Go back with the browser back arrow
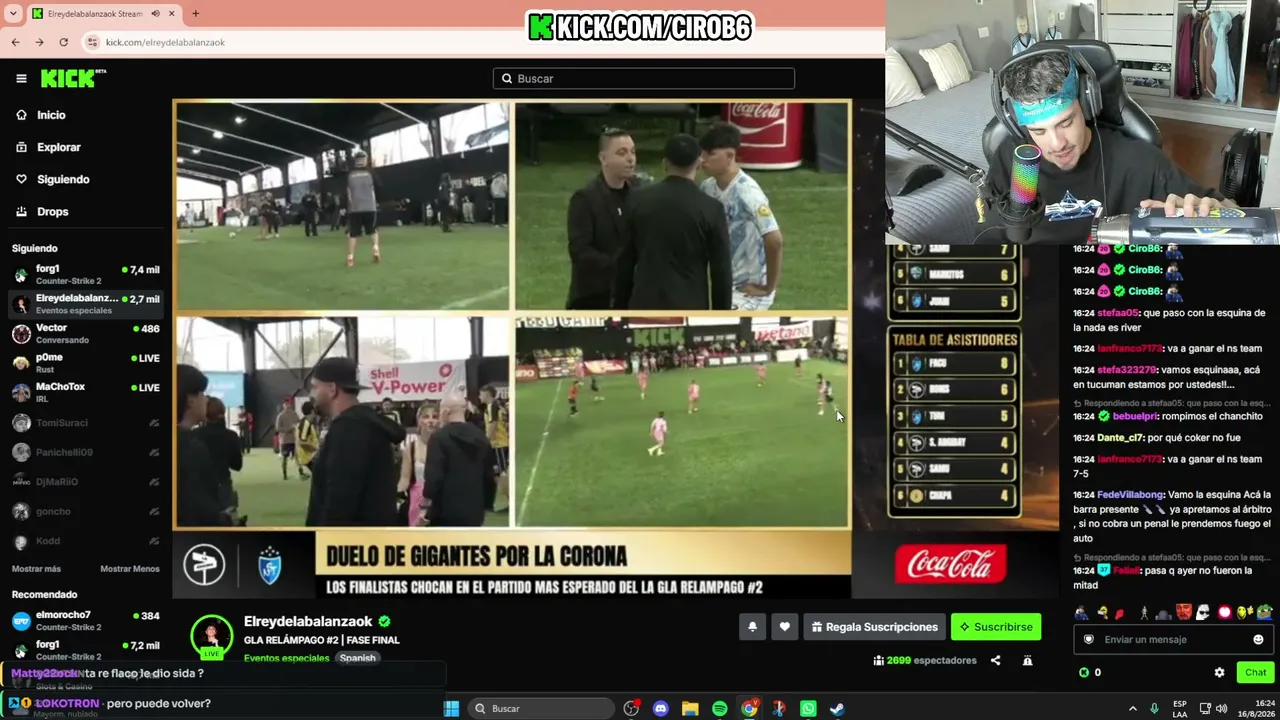Viewport: 1280px width, 720px height. tap(15, 42)
